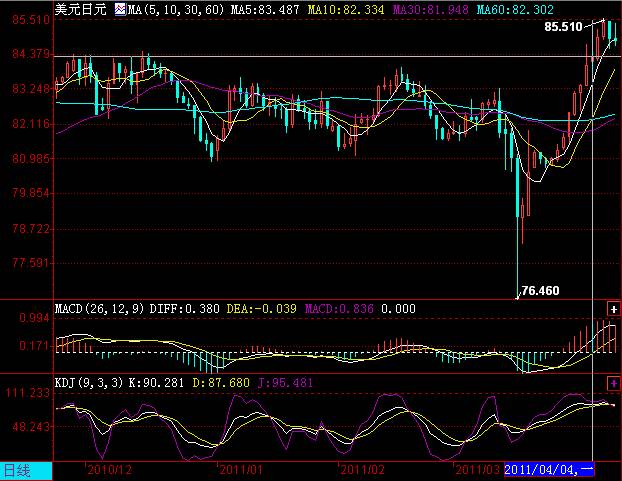Click the 85.510 high price annotation
622x481 pixels.
click(x=563, y=27)
